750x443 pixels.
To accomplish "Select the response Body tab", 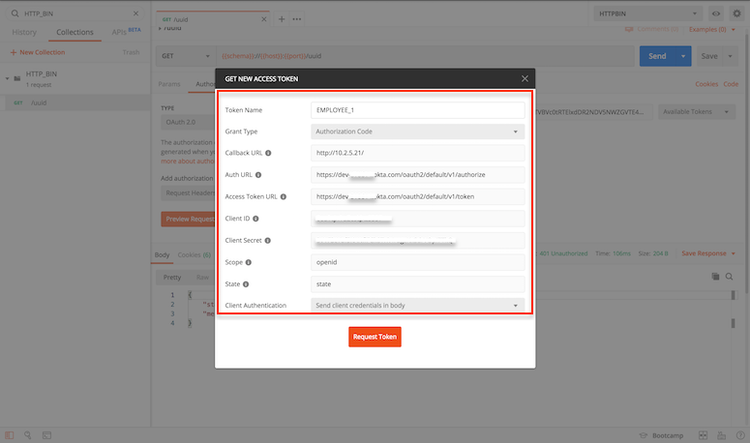I will coord(162,255).
